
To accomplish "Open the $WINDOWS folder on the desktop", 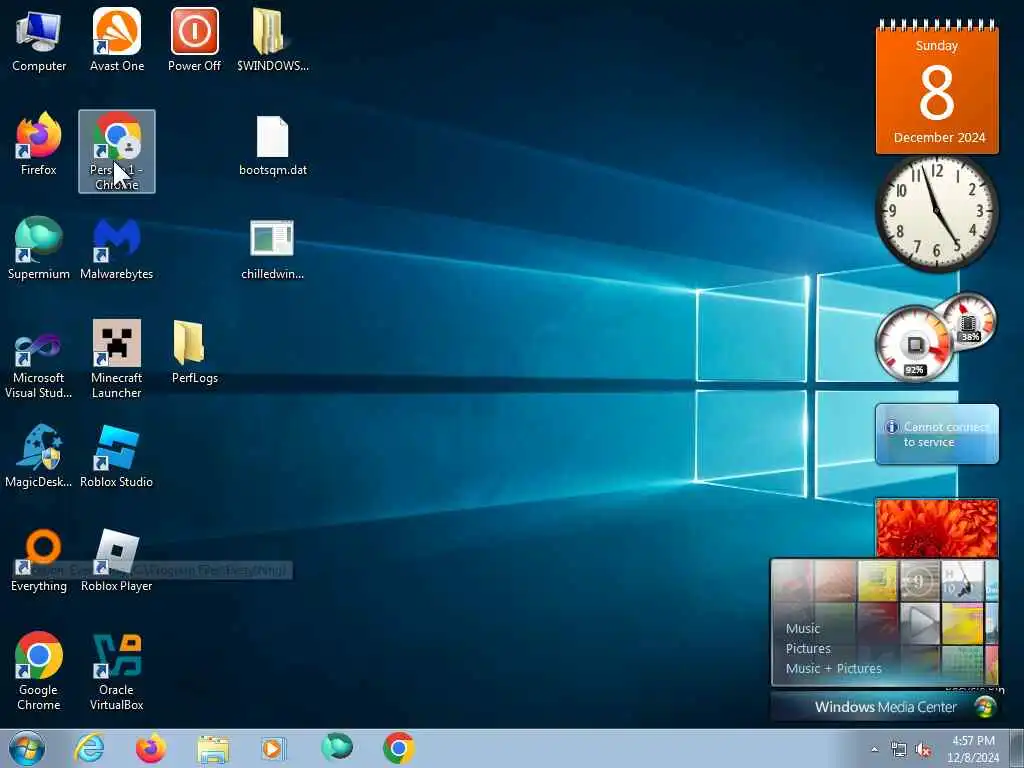I will [x=272, y=40].
